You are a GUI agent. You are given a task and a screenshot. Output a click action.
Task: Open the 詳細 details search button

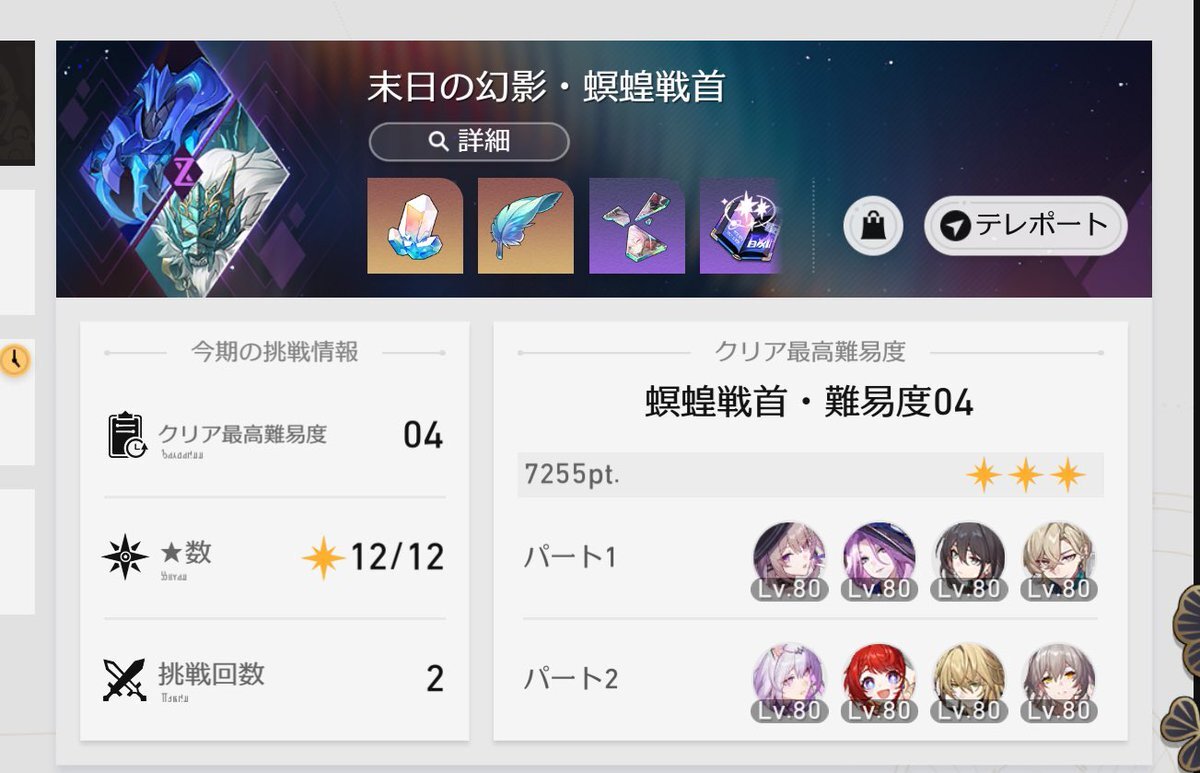469,142
